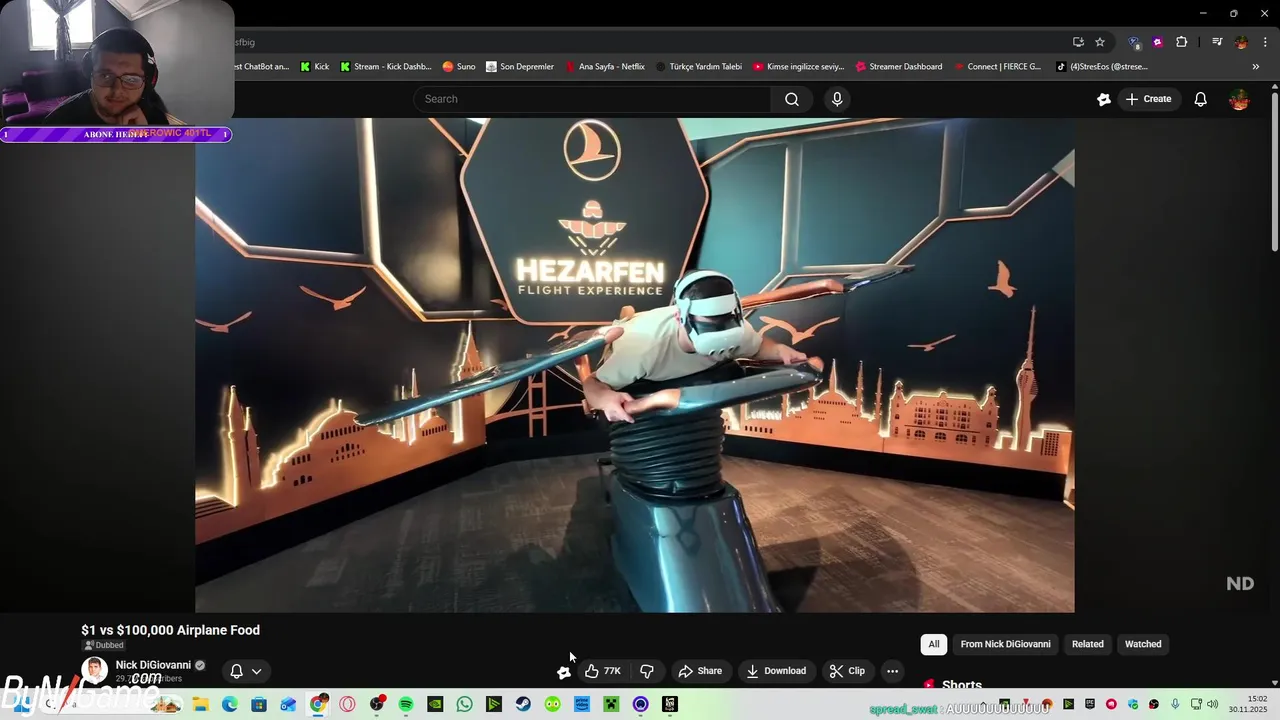
Task: Open the Chrome three-dot menu
Action: pos(1264,42)
